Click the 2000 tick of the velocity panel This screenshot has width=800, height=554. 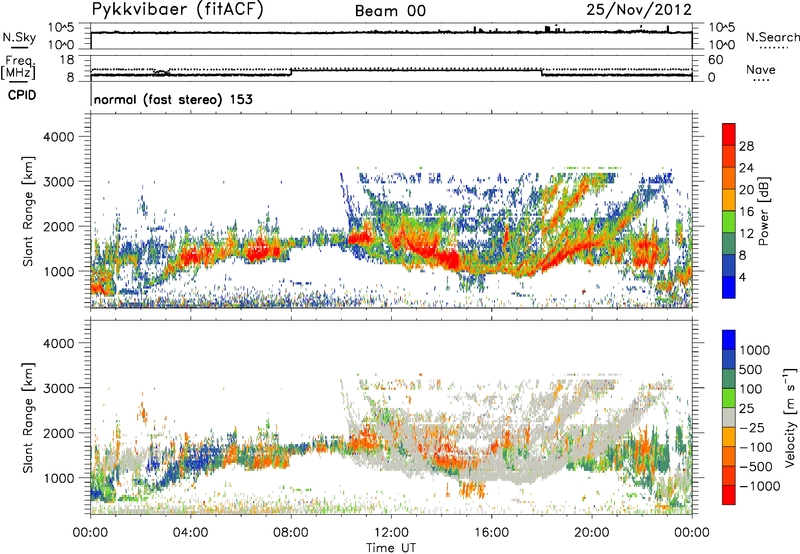coord(59,433)
